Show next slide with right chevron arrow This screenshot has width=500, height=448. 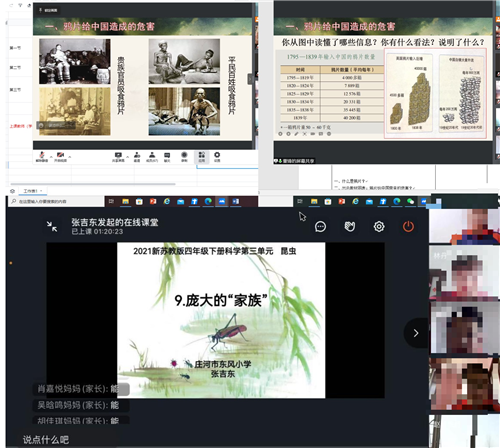pyautogui.click(x=416, y=333)
